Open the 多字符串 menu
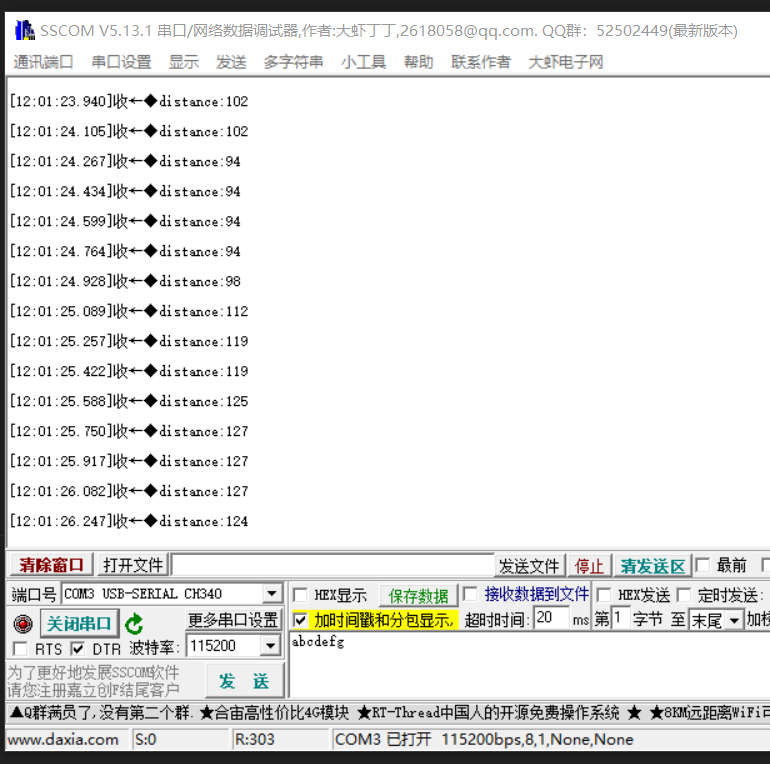Viewport: 770px width, 764px height. click(293, 62)
